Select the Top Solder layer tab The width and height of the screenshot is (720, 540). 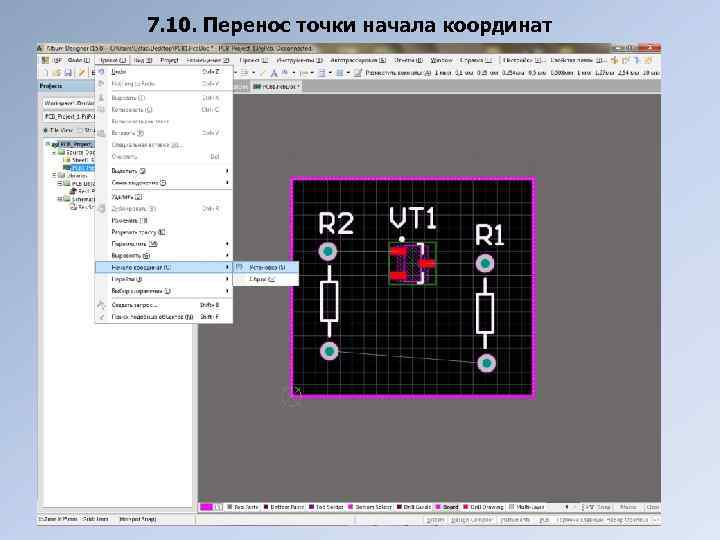pyautogui.click(x=326, y=507)
